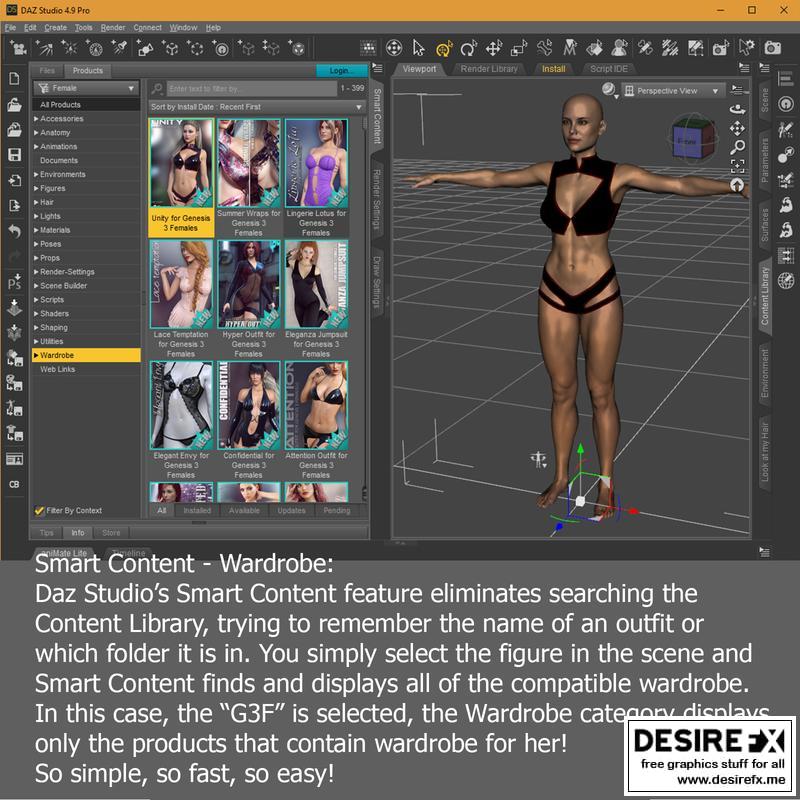
Task: Open the Render menu
Action: (x=113, y=28)
